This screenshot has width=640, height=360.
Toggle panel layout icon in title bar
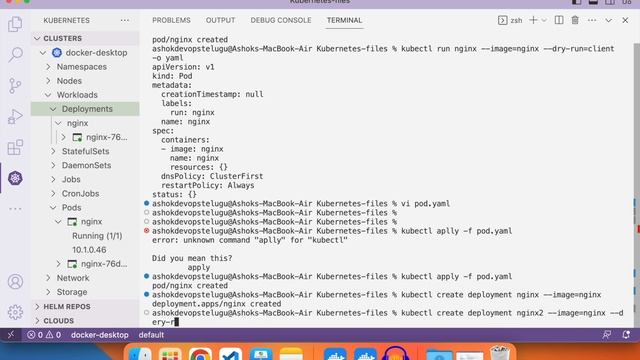click(x=593, y=2)
